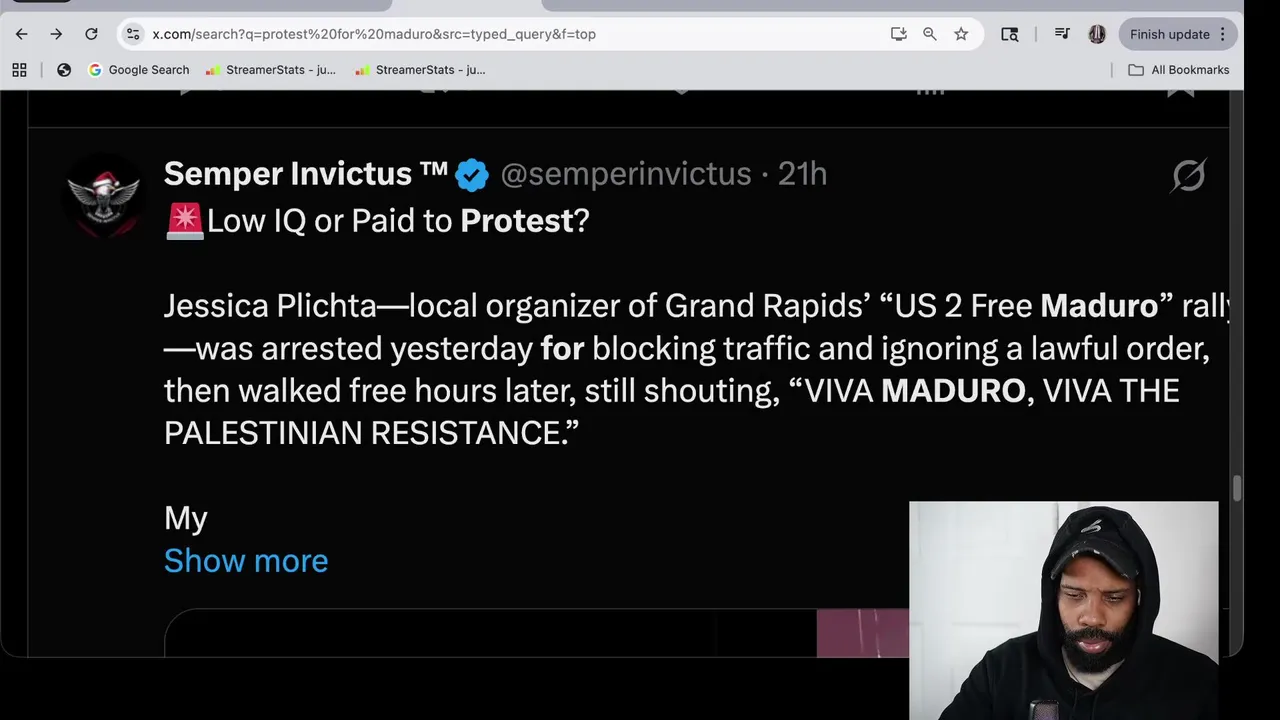Click the install app icon in address bar
The height and width of the screenshot is (720, 1280).
pyautogui.click(x=898, y=34)
